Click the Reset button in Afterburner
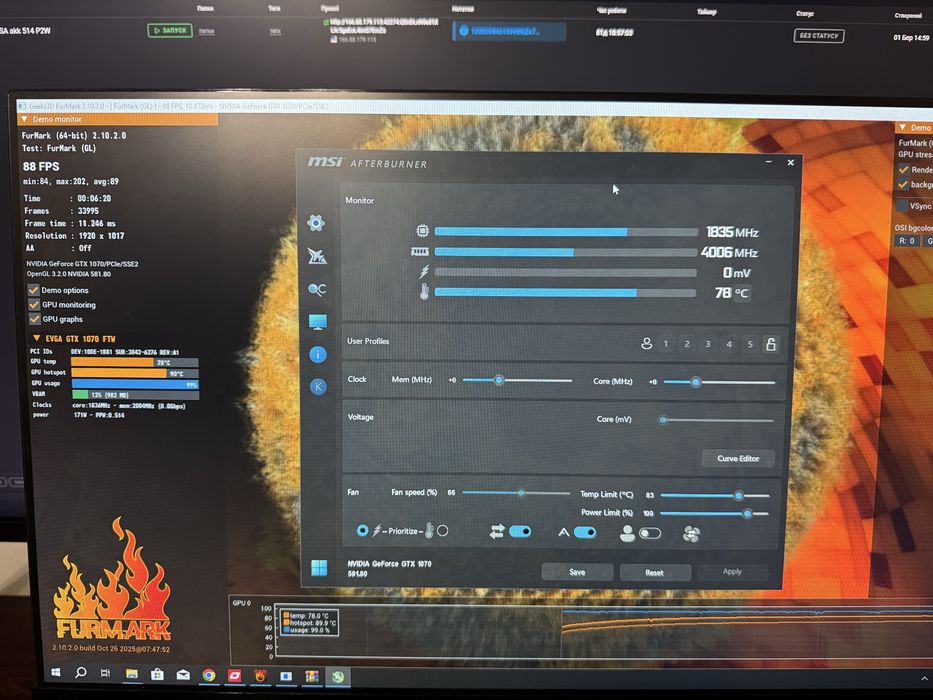The image size is (933, 700). 655,573
